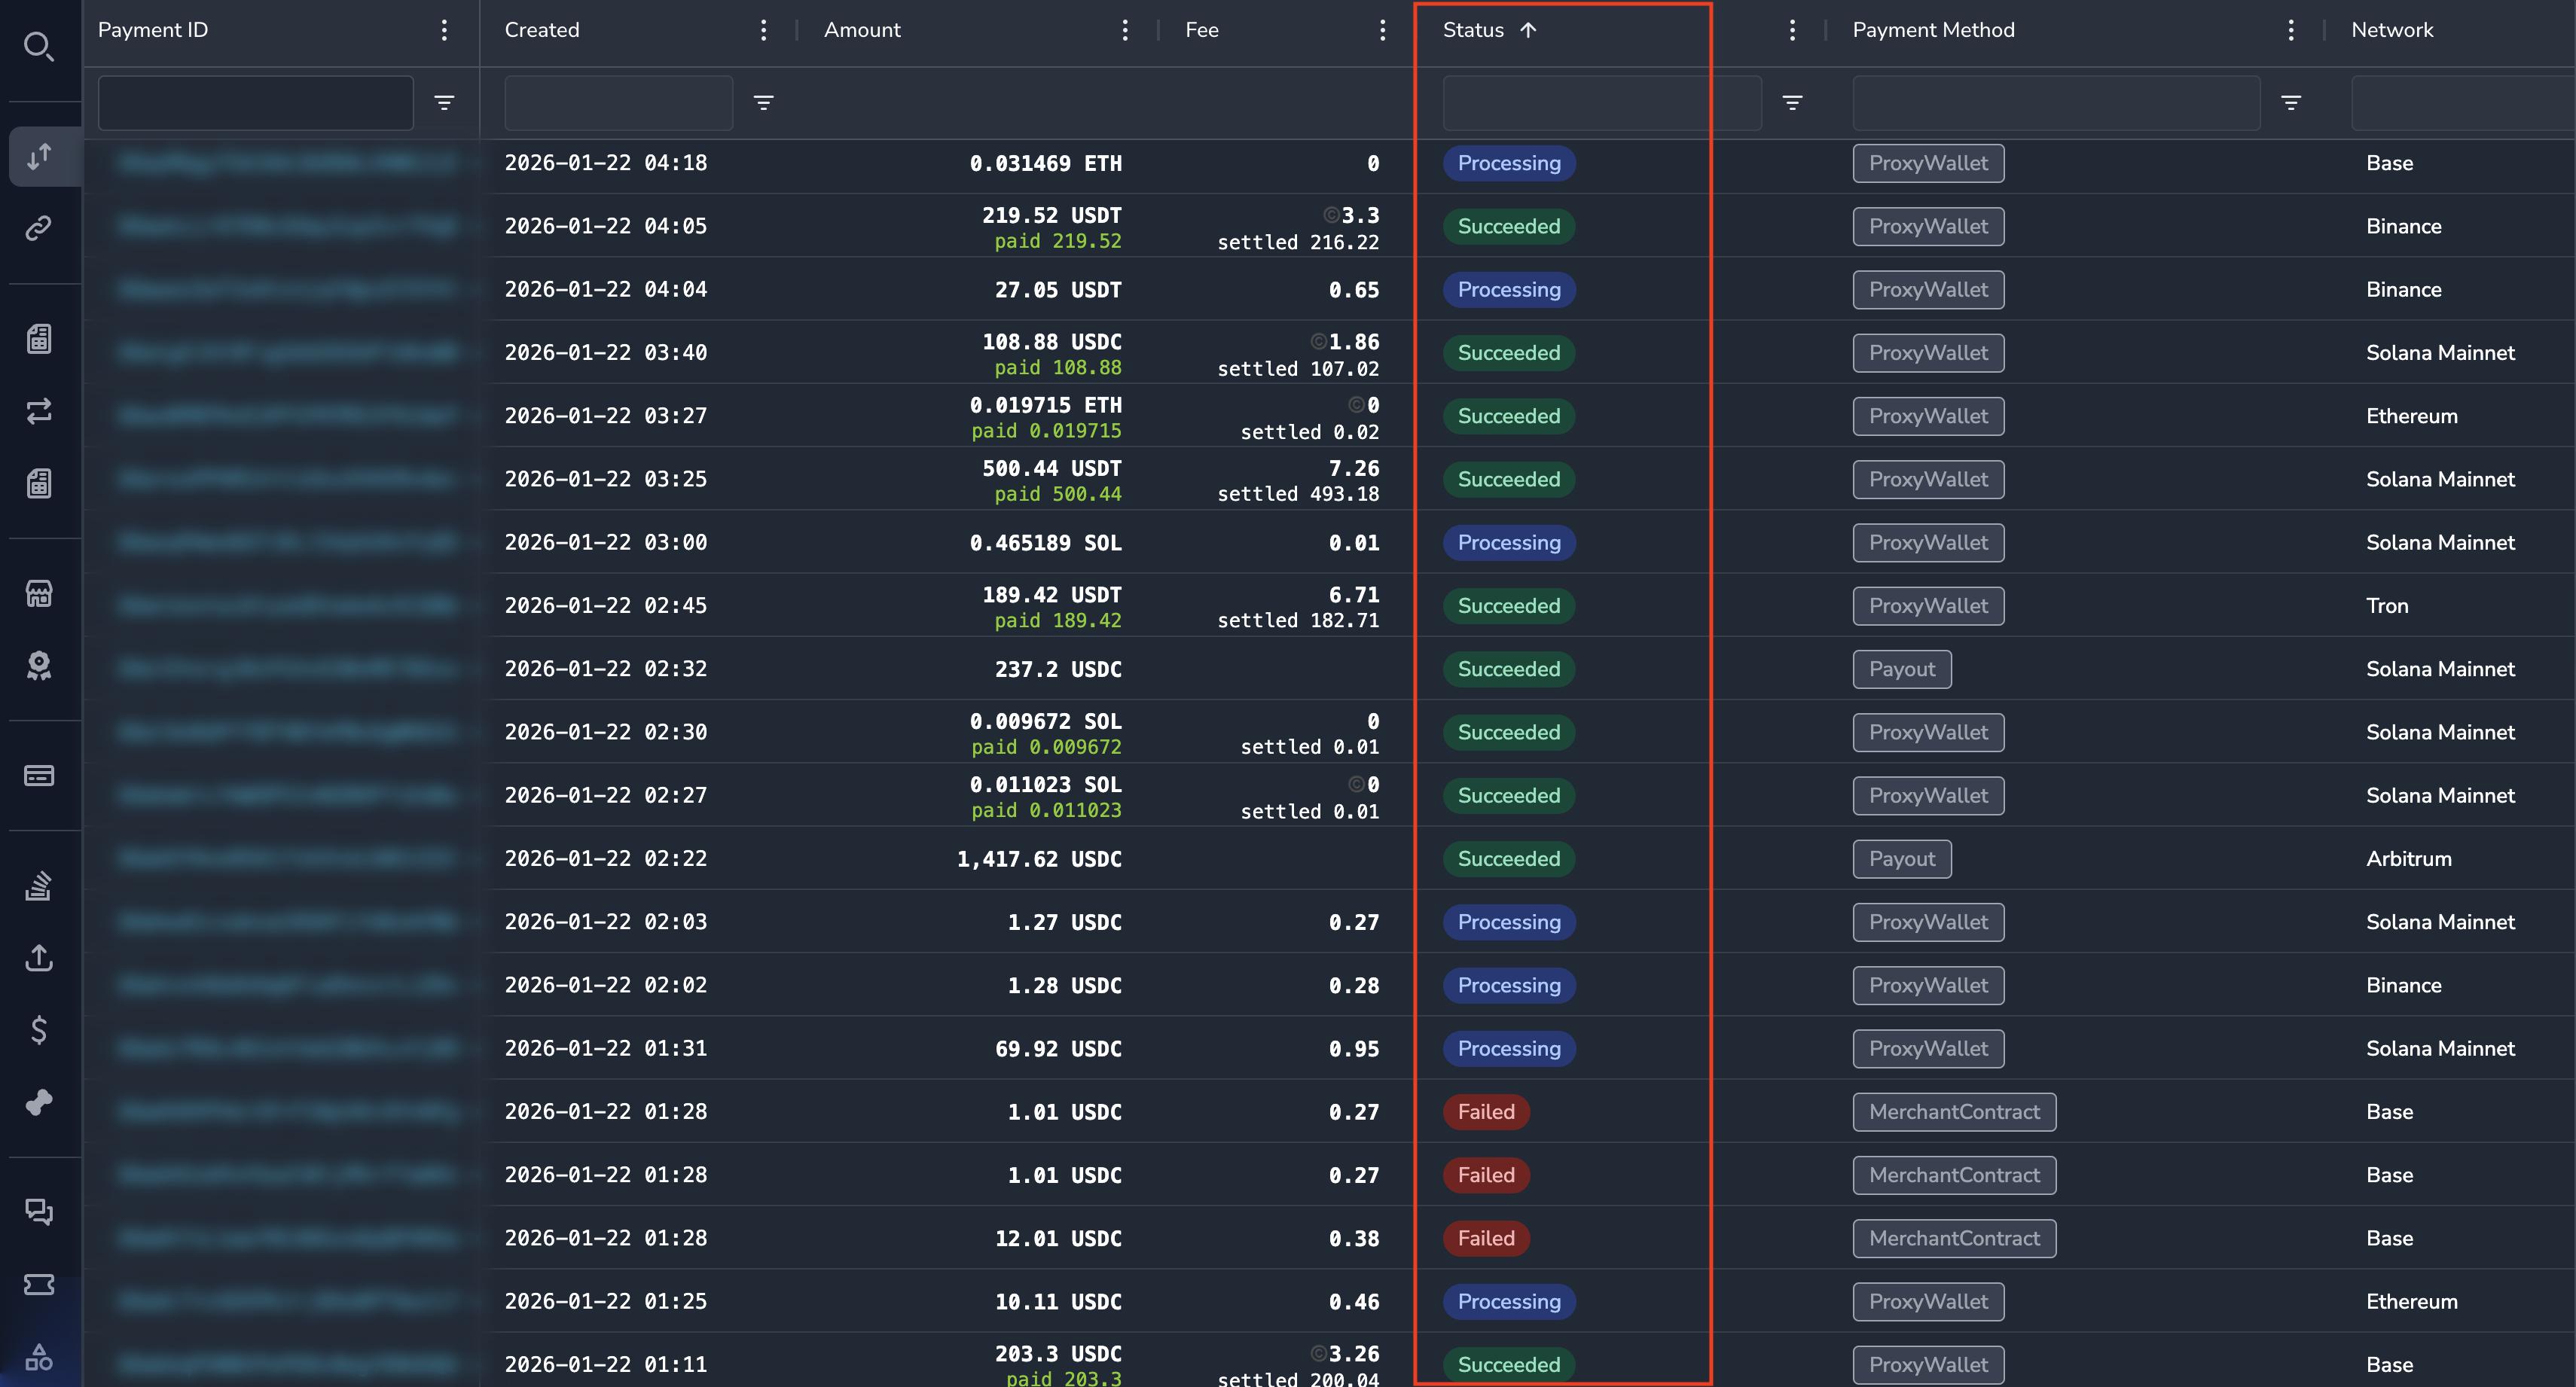The image size is (2576, 1387).
Task: Click the Failed badge on the 12.01 USDC row
Action: [1486, 1238]
